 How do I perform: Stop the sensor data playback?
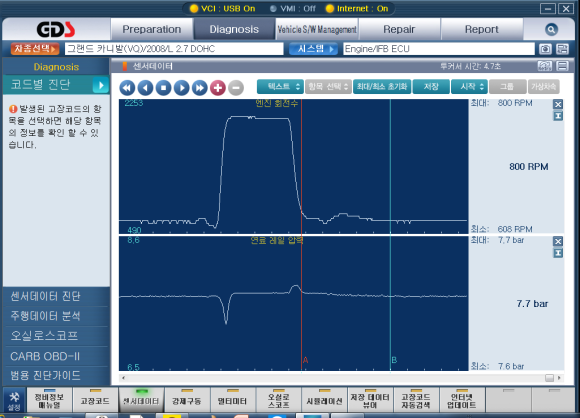click(163, 88)
